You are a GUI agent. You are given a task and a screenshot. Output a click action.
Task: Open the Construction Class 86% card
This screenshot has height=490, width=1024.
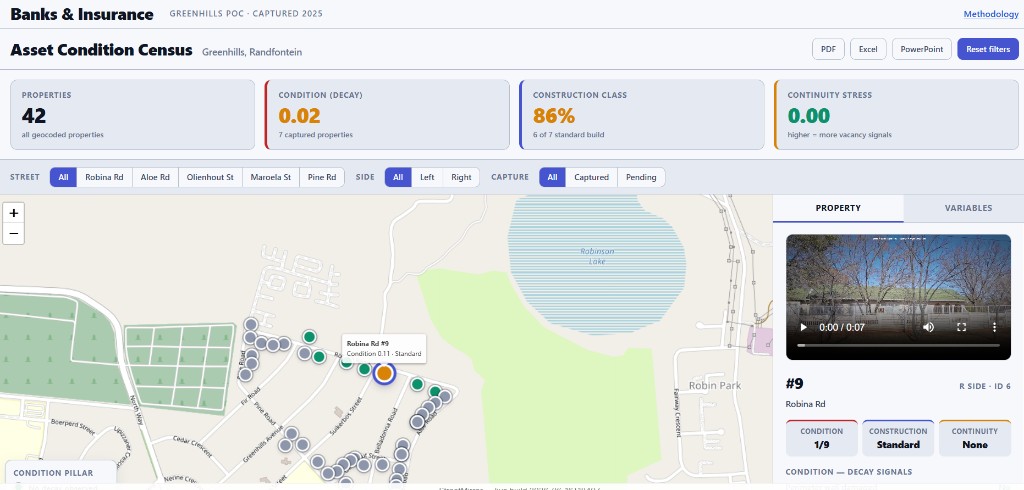point(642,115)
